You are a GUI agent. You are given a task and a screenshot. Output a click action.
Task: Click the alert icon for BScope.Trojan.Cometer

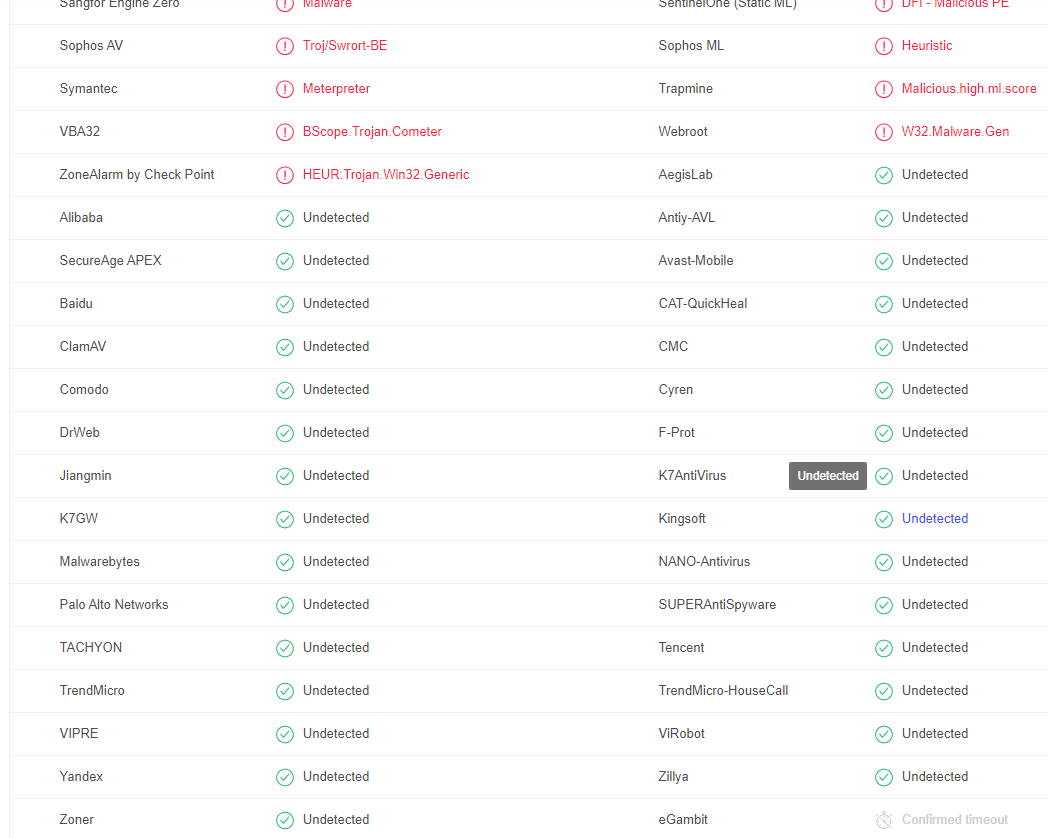[285, 132]
